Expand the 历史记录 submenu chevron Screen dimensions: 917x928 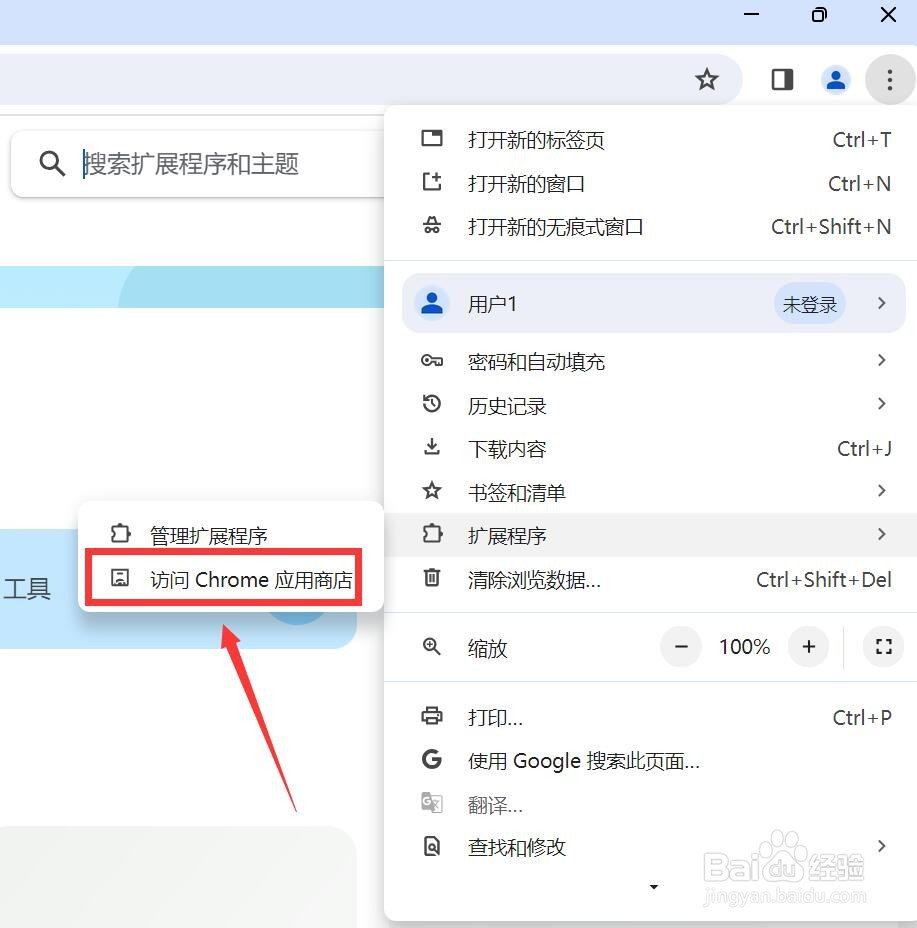(x=881, y=405)
